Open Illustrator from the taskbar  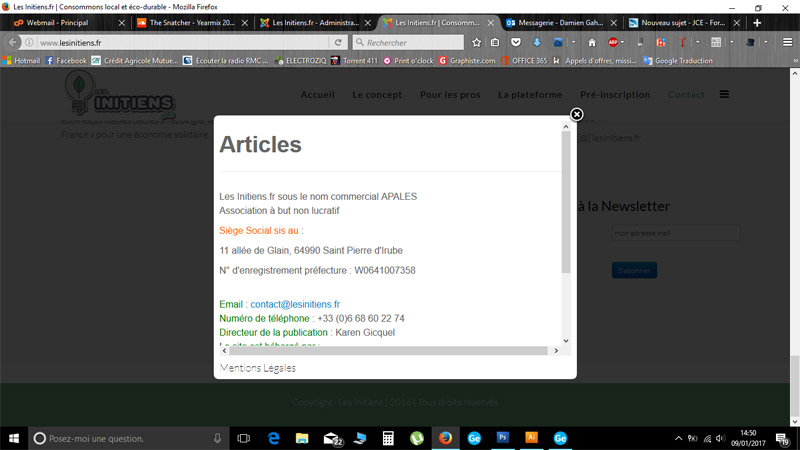[x=531, y=438]
